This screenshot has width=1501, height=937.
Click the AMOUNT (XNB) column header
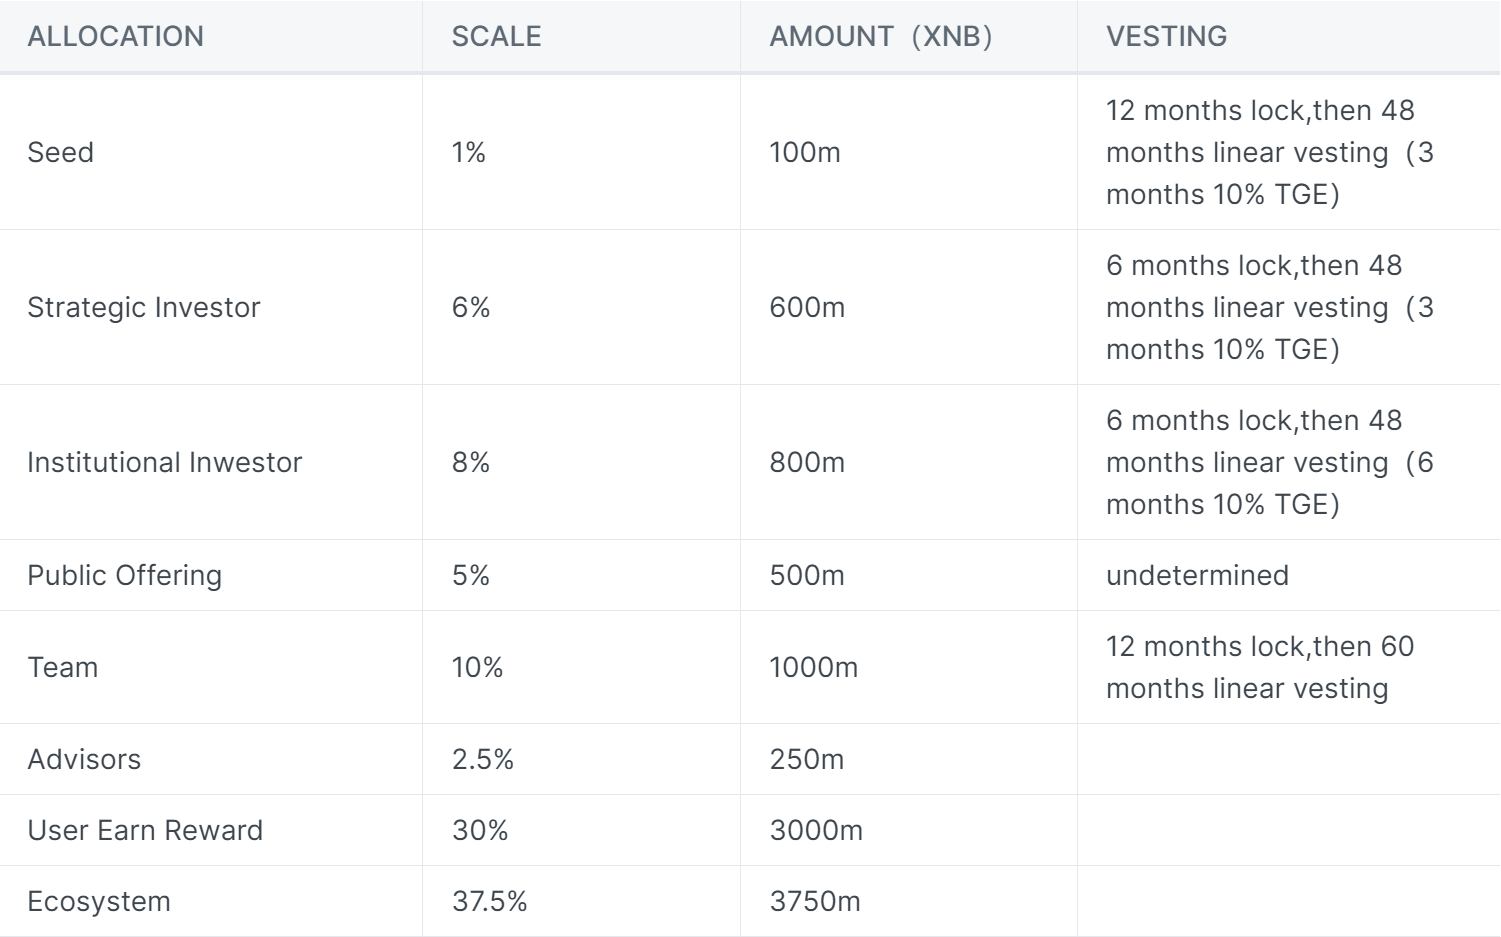880,37
